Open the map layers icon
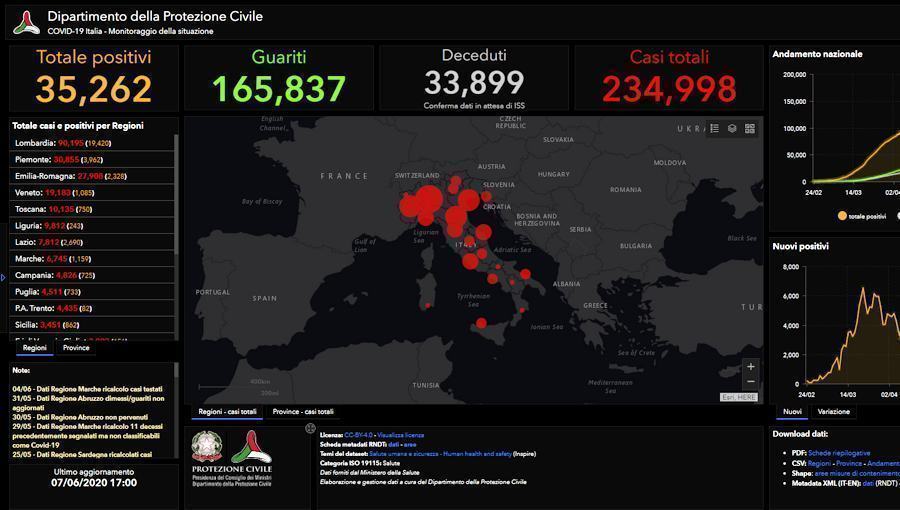The image size is (900, 510). pyautogui.click(x=732, y=129)
